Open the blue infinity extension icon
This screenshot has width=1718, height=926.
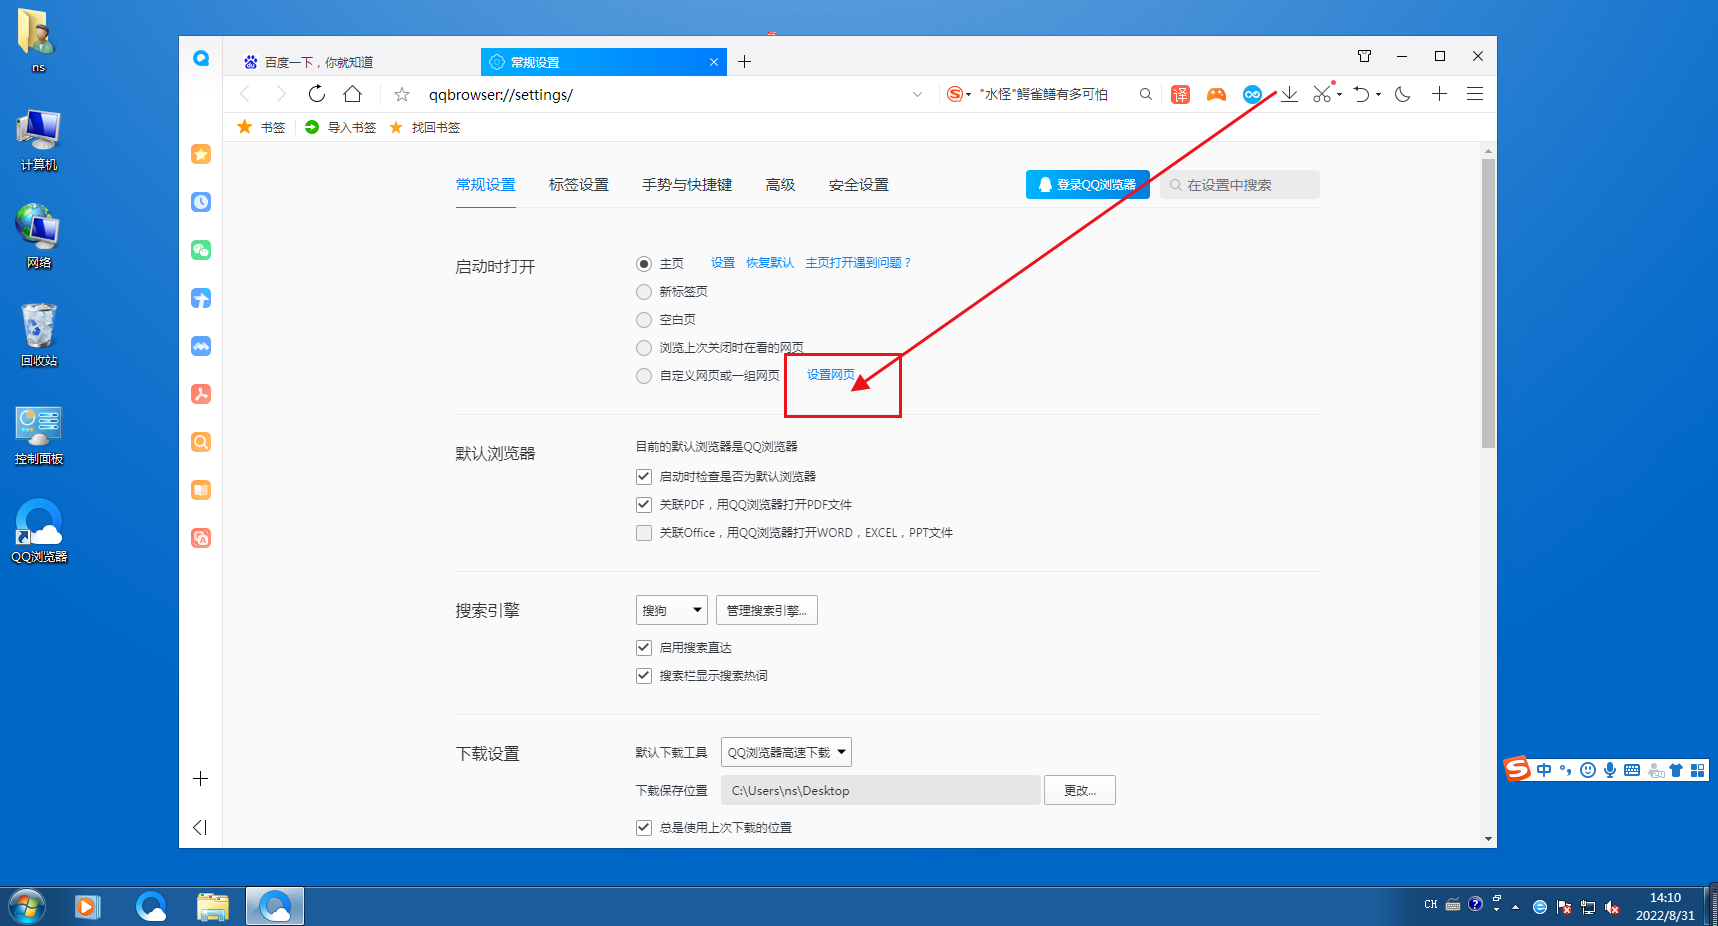[1252, 94]
